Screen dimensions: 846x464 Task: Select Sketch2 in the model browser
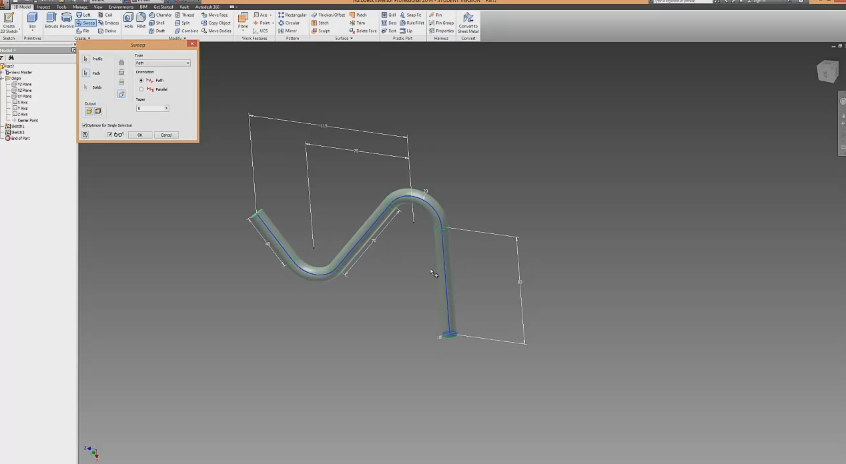[x=18, y=132]
